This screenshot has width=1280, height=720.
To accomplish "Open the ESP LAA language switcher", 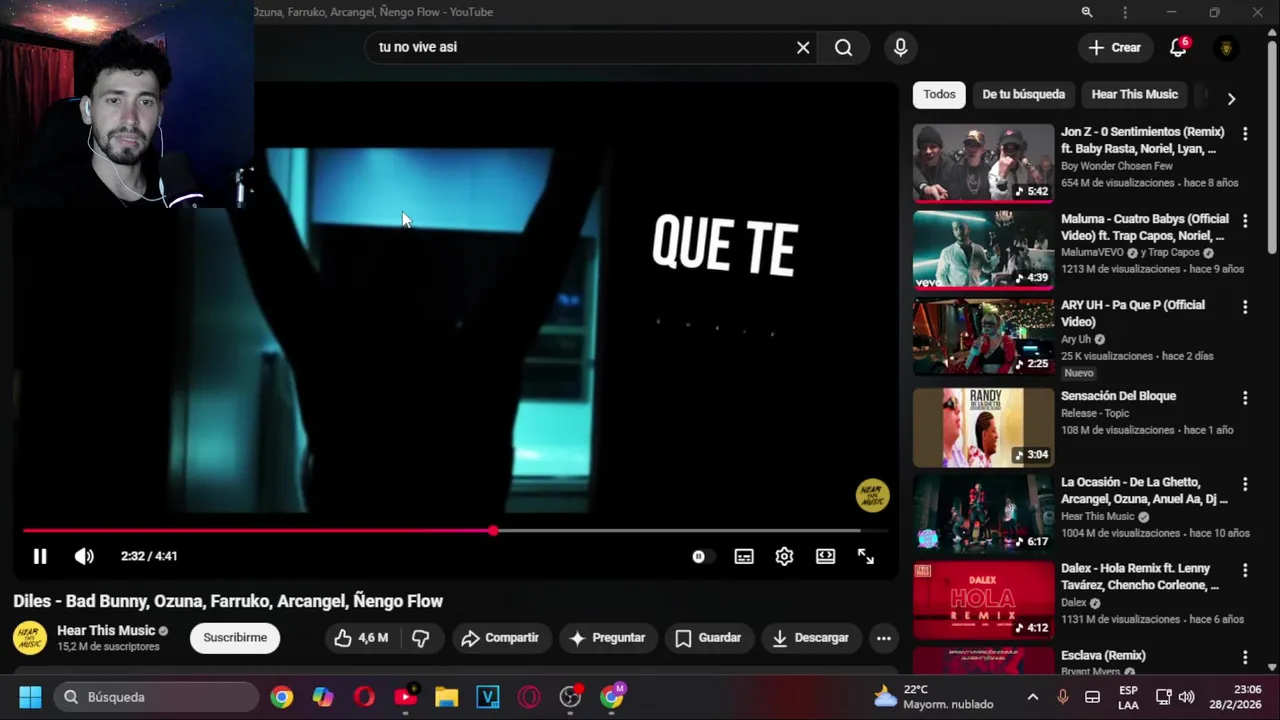I will pos(1128,697).
